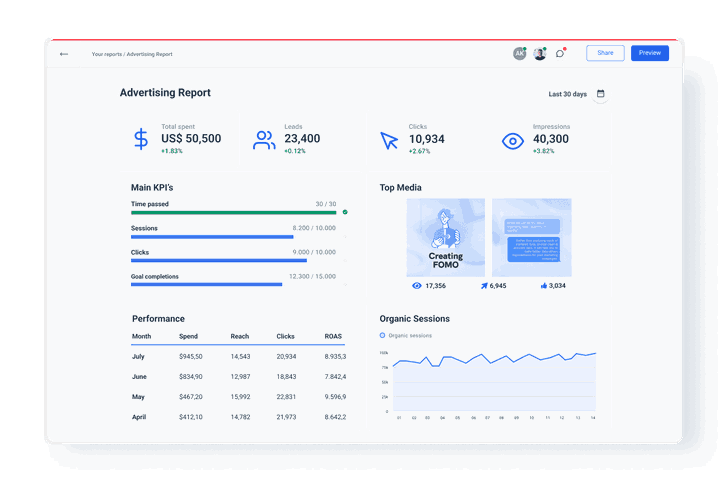Click the 40,300 impressions value

[x=551, y=139]
